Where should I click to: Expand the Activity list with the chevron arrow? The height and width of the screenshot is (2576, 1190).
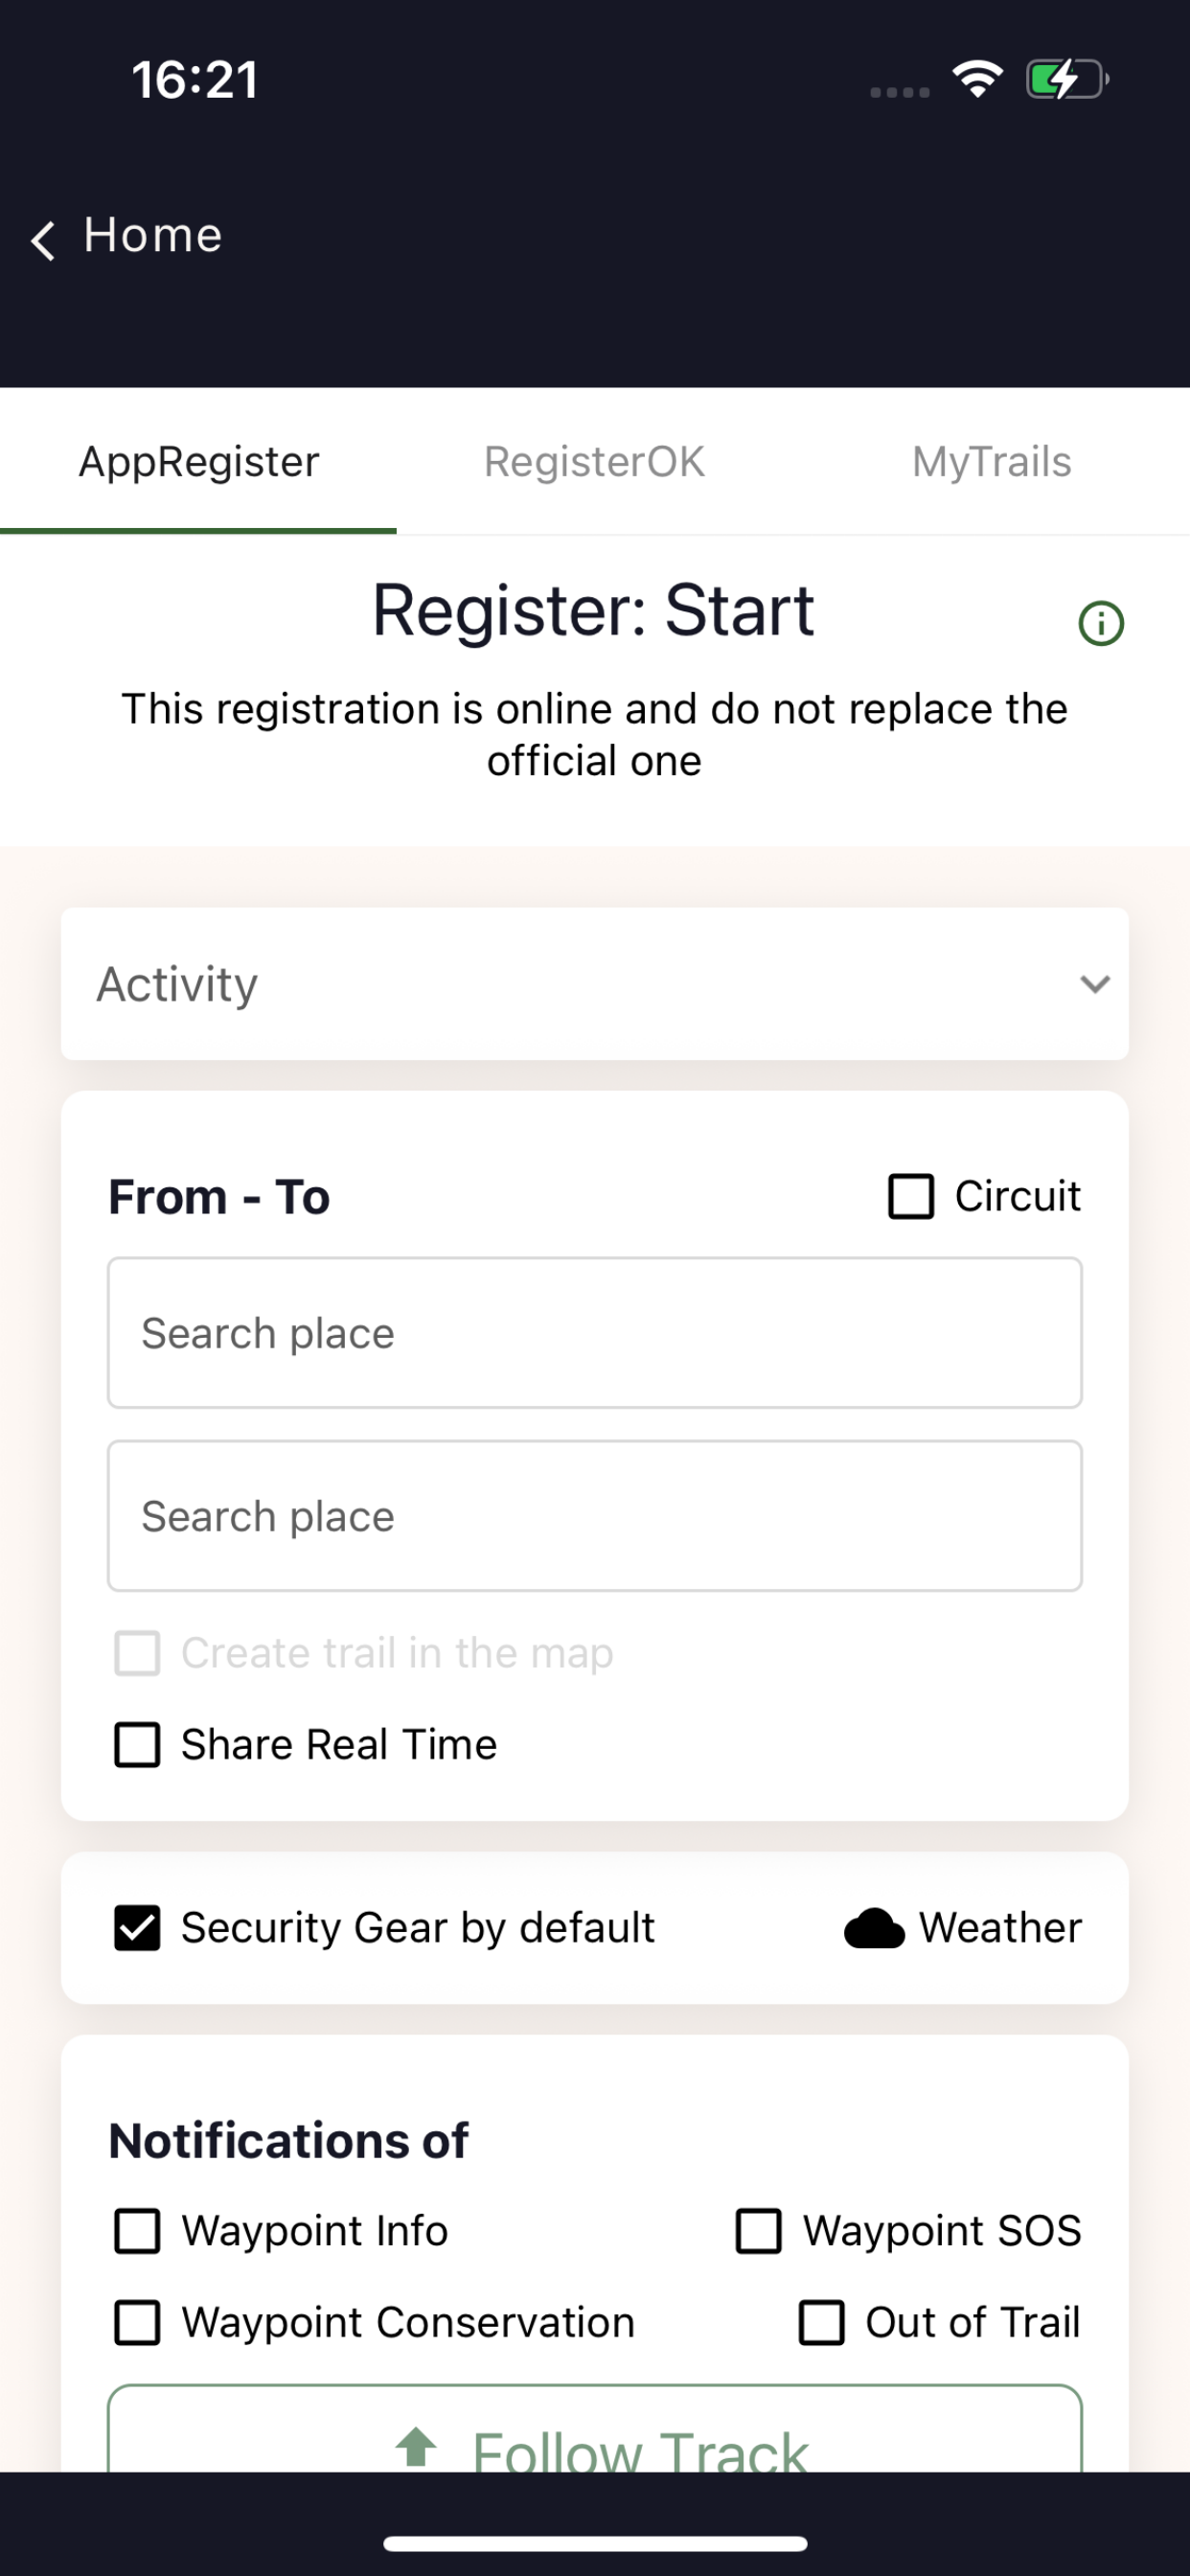(x=1095, y=984)
